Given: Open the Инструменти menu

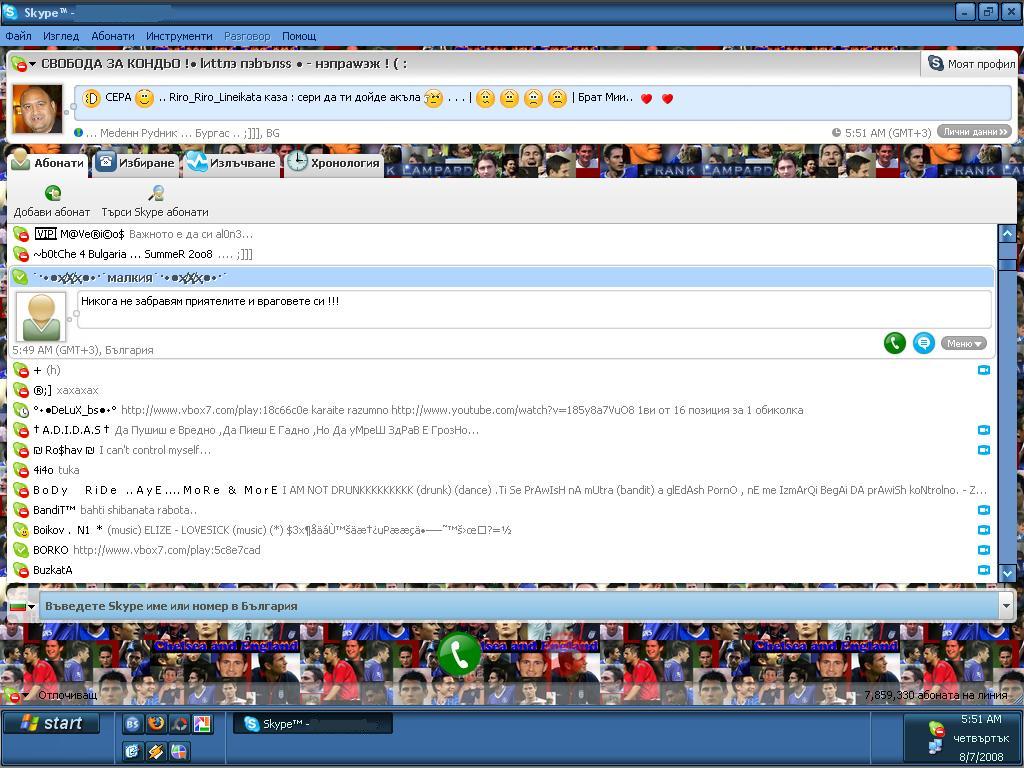Looking at the screenshot, I should tap(179, 36).
